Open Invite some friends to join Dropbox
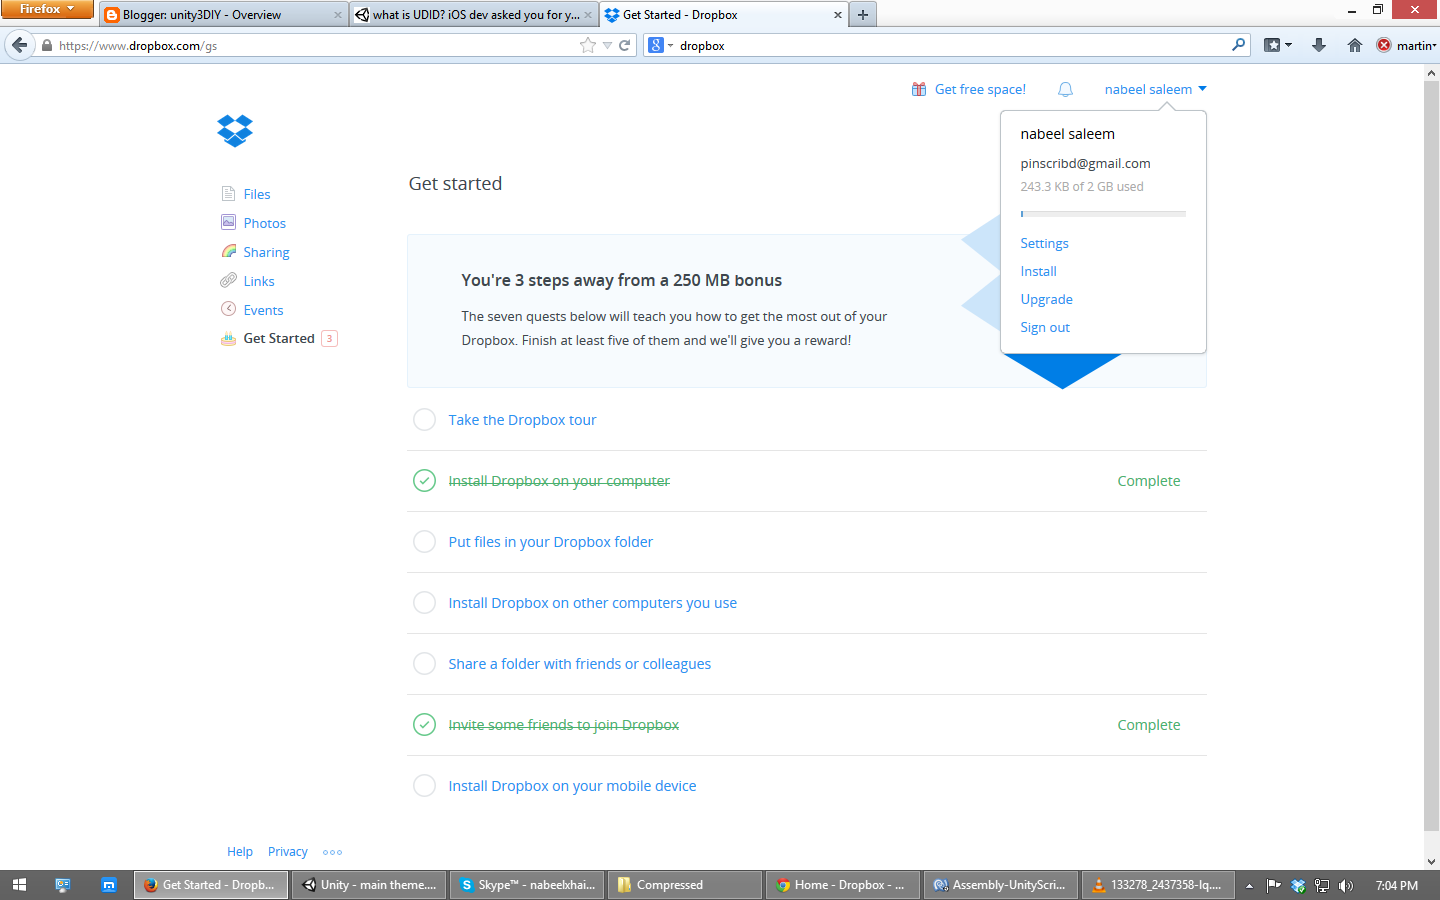The height and width of the screenshot is (900, 1440). [563, 725]
